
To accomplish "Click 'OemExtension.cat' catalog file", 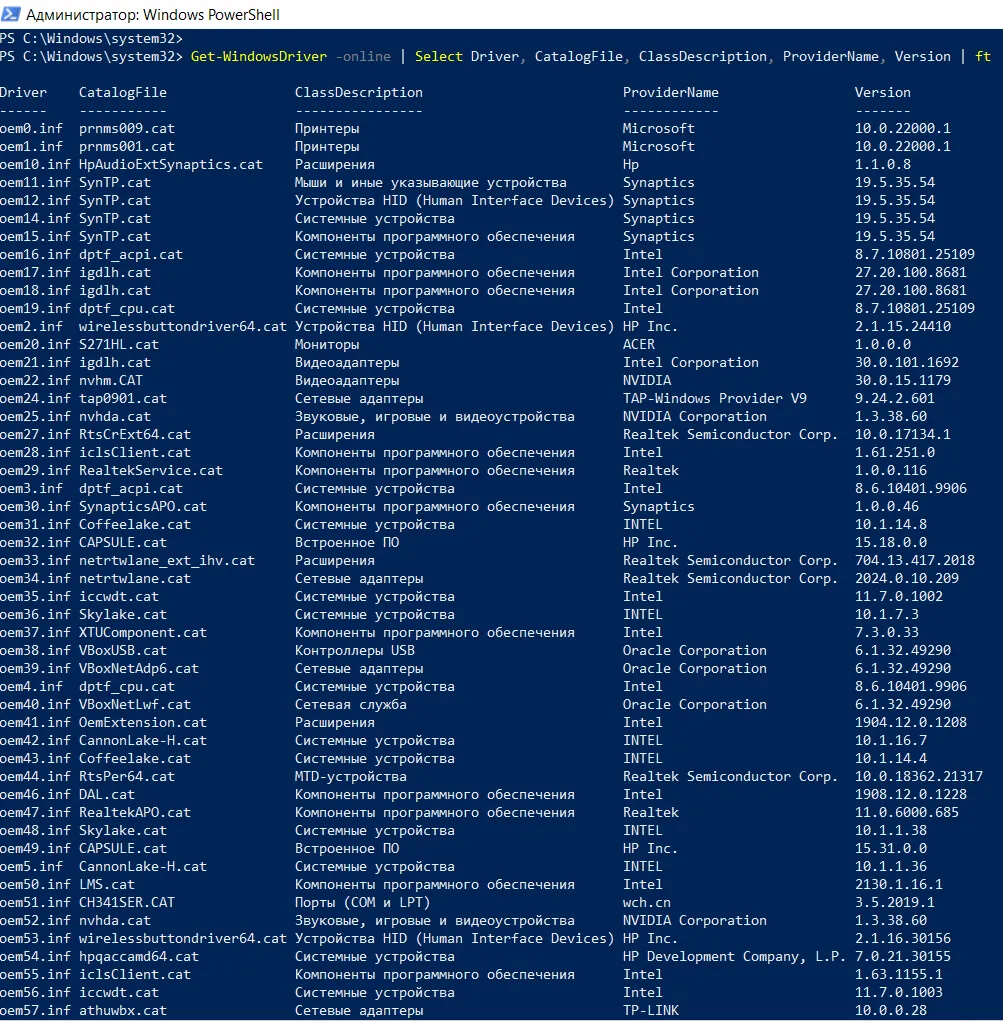I will pos(143,723).
